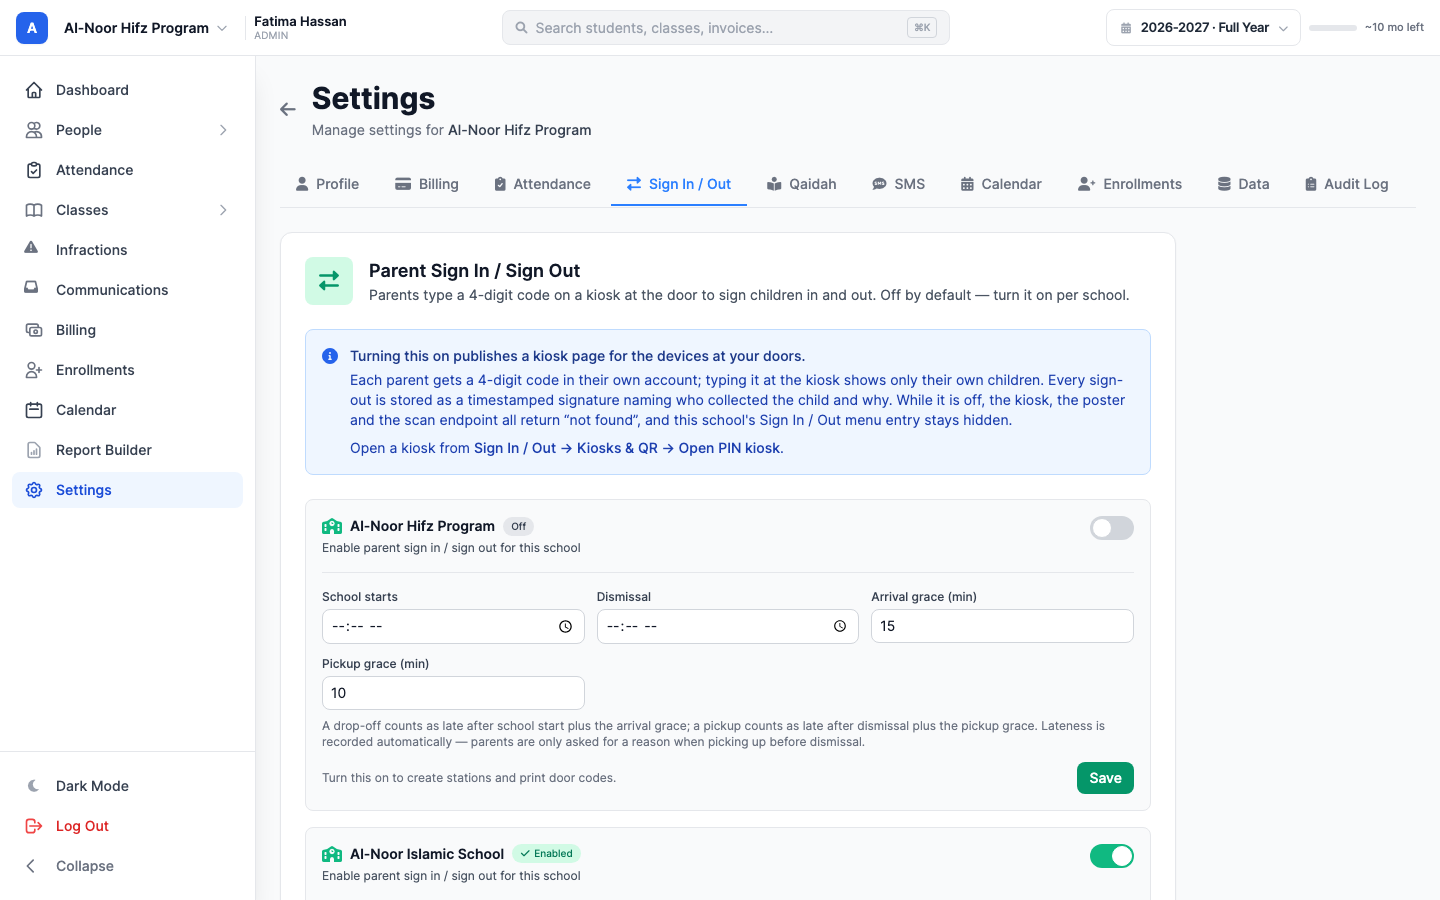Open the 2026-2027 Full Year dropdown
The width and height of the screenshot is (1440, 900).
pyautogui.click(x=1203, y=28)
